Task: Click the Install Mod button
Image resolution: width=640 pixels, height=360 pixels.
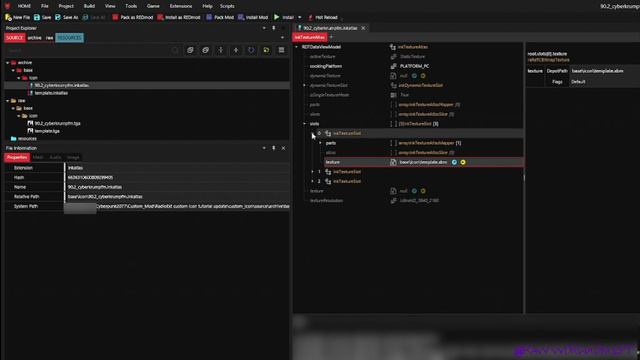Action: tap(253, 17)
